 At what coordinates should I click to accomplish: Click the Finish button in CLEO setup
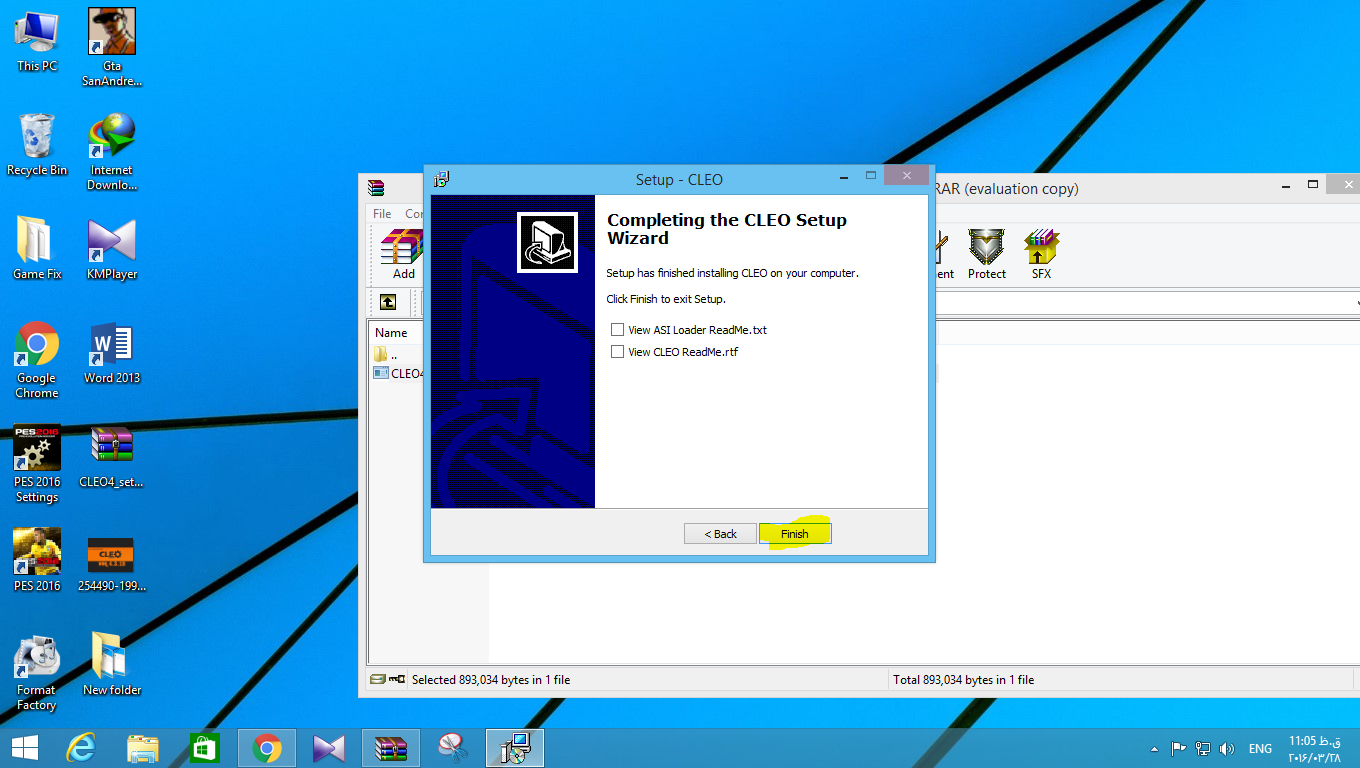click(x=795, y=534)
